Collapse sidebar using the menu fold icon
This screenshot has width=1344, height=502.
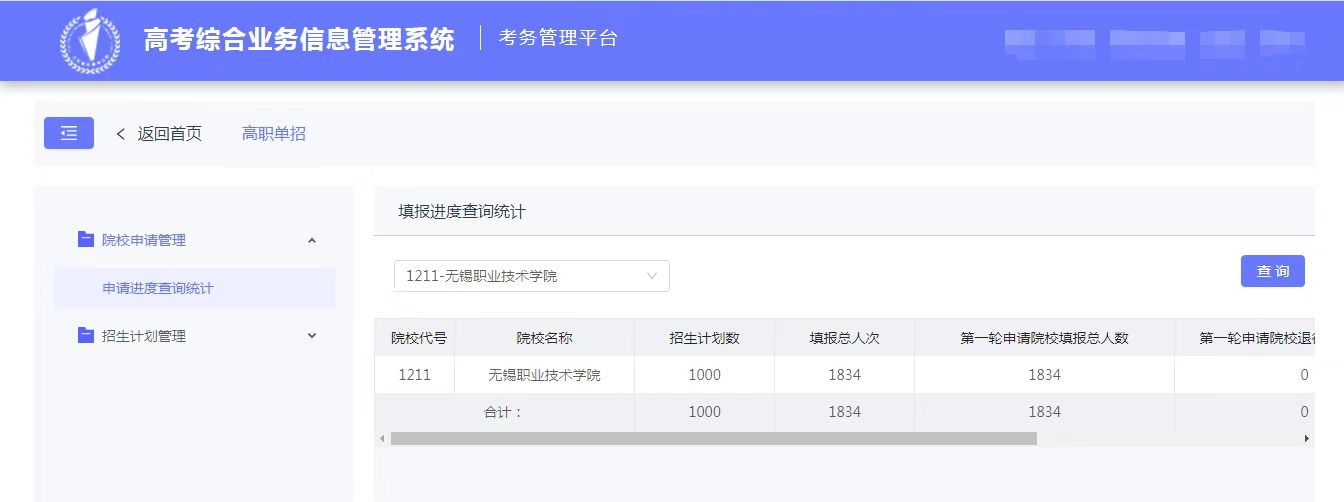pos(69,133)
